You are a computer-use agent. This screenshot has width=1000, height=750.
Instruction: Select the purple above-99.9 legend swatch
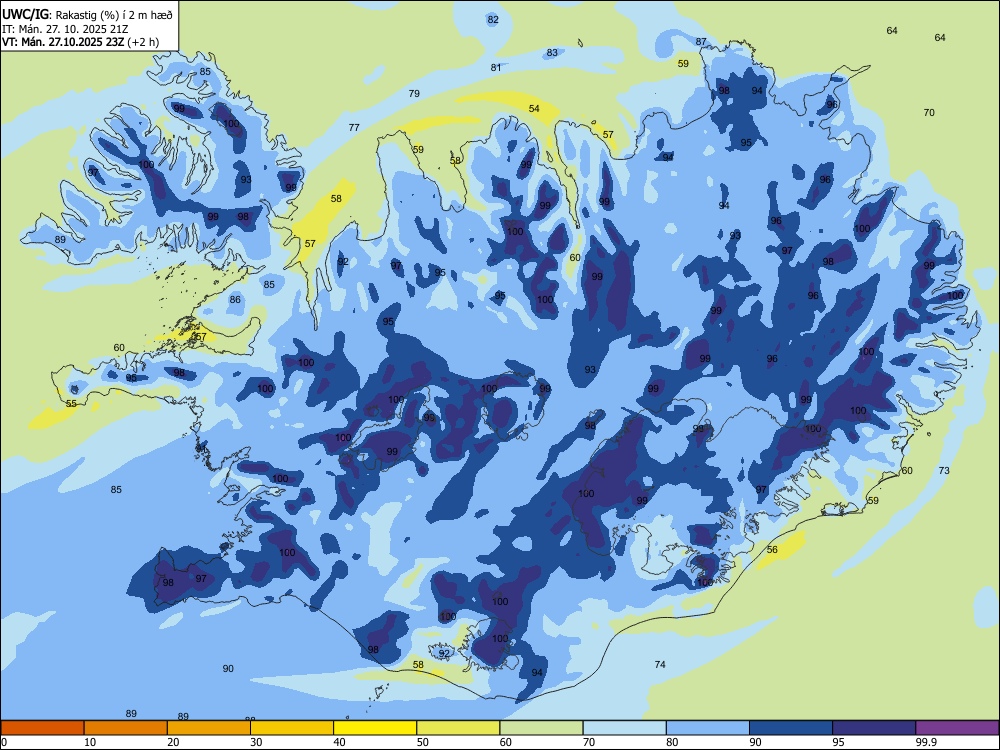(x=958, y=728)
